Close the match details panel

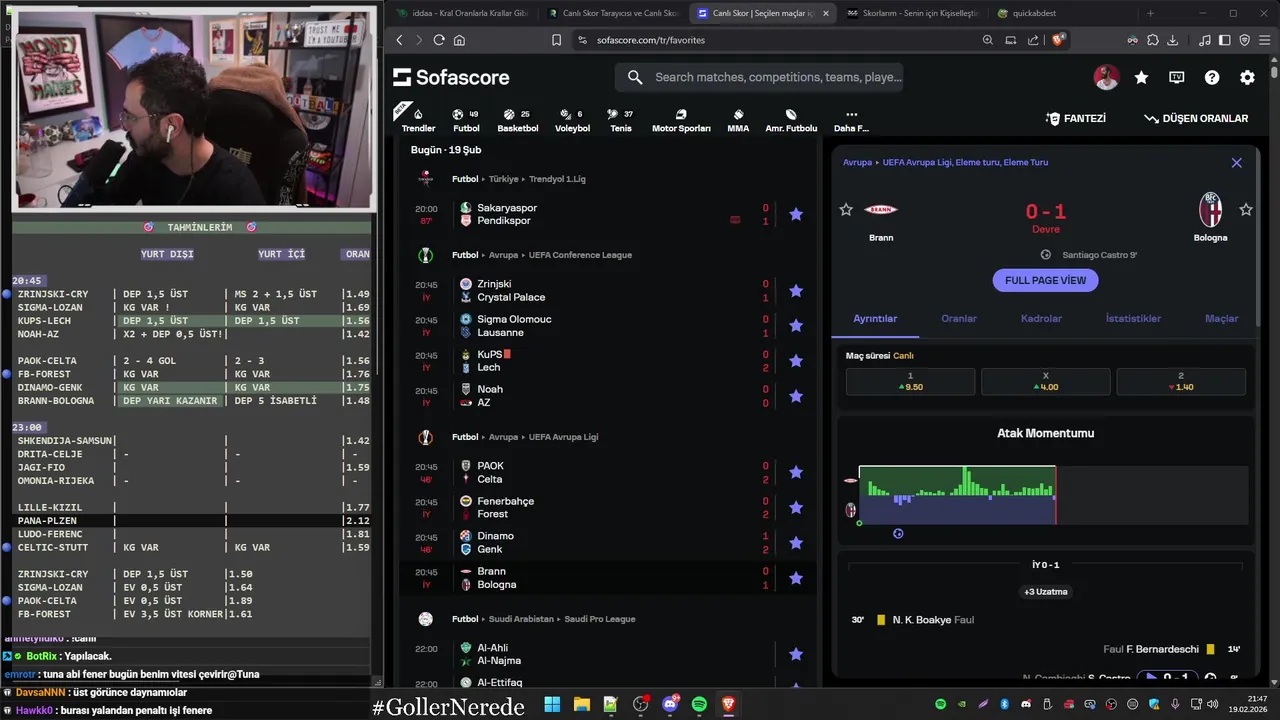tap(1236, 162)
